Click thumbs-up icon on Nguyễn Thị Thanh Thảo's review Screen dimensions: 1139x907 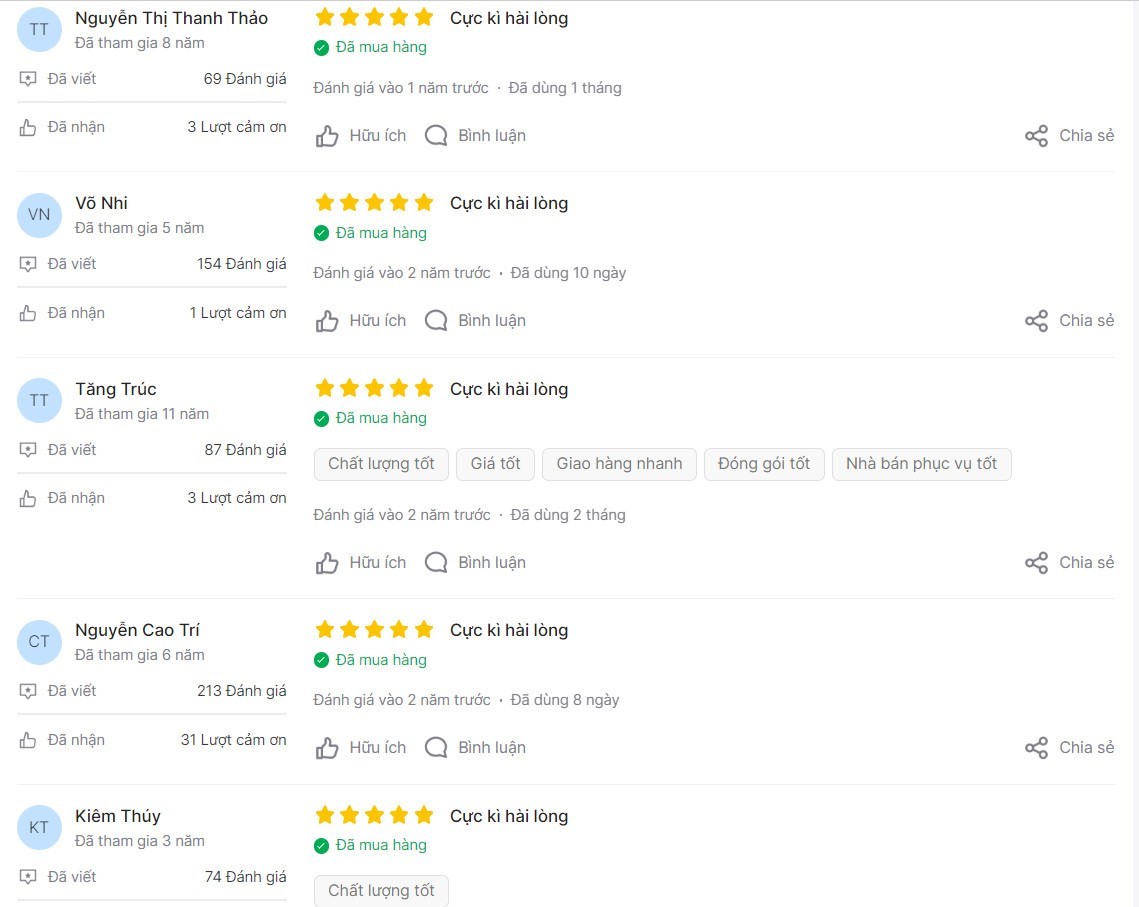(x=327, y=136)
